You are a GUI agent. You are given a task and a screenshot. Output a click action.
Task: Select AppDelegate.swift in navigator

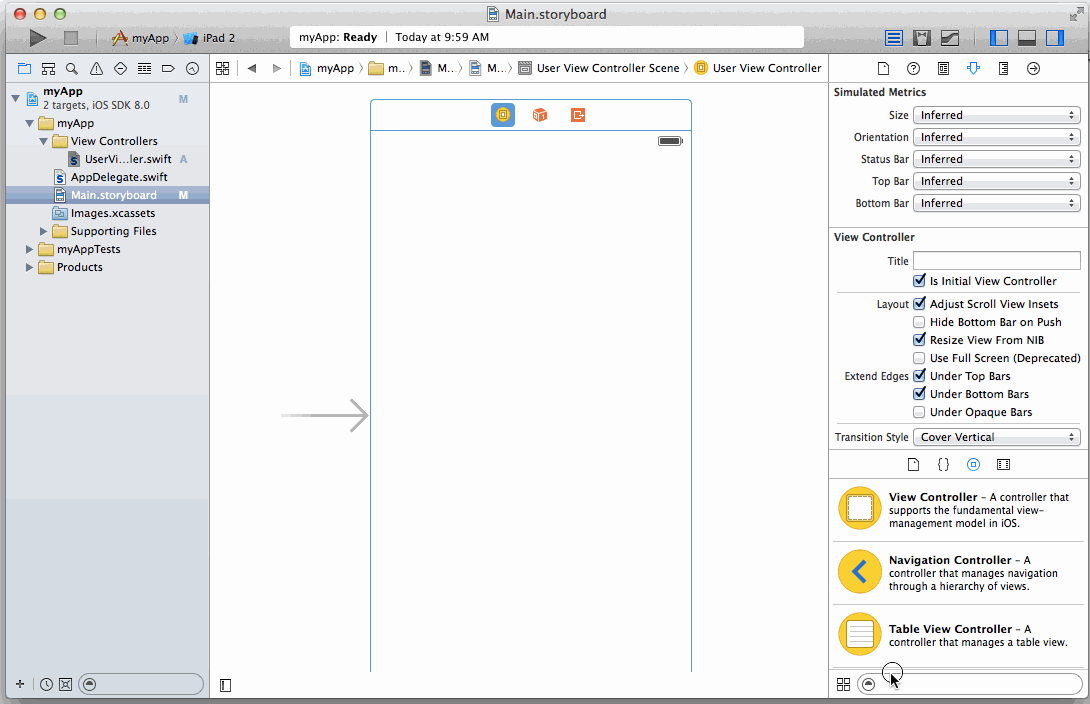click(119, 177)
